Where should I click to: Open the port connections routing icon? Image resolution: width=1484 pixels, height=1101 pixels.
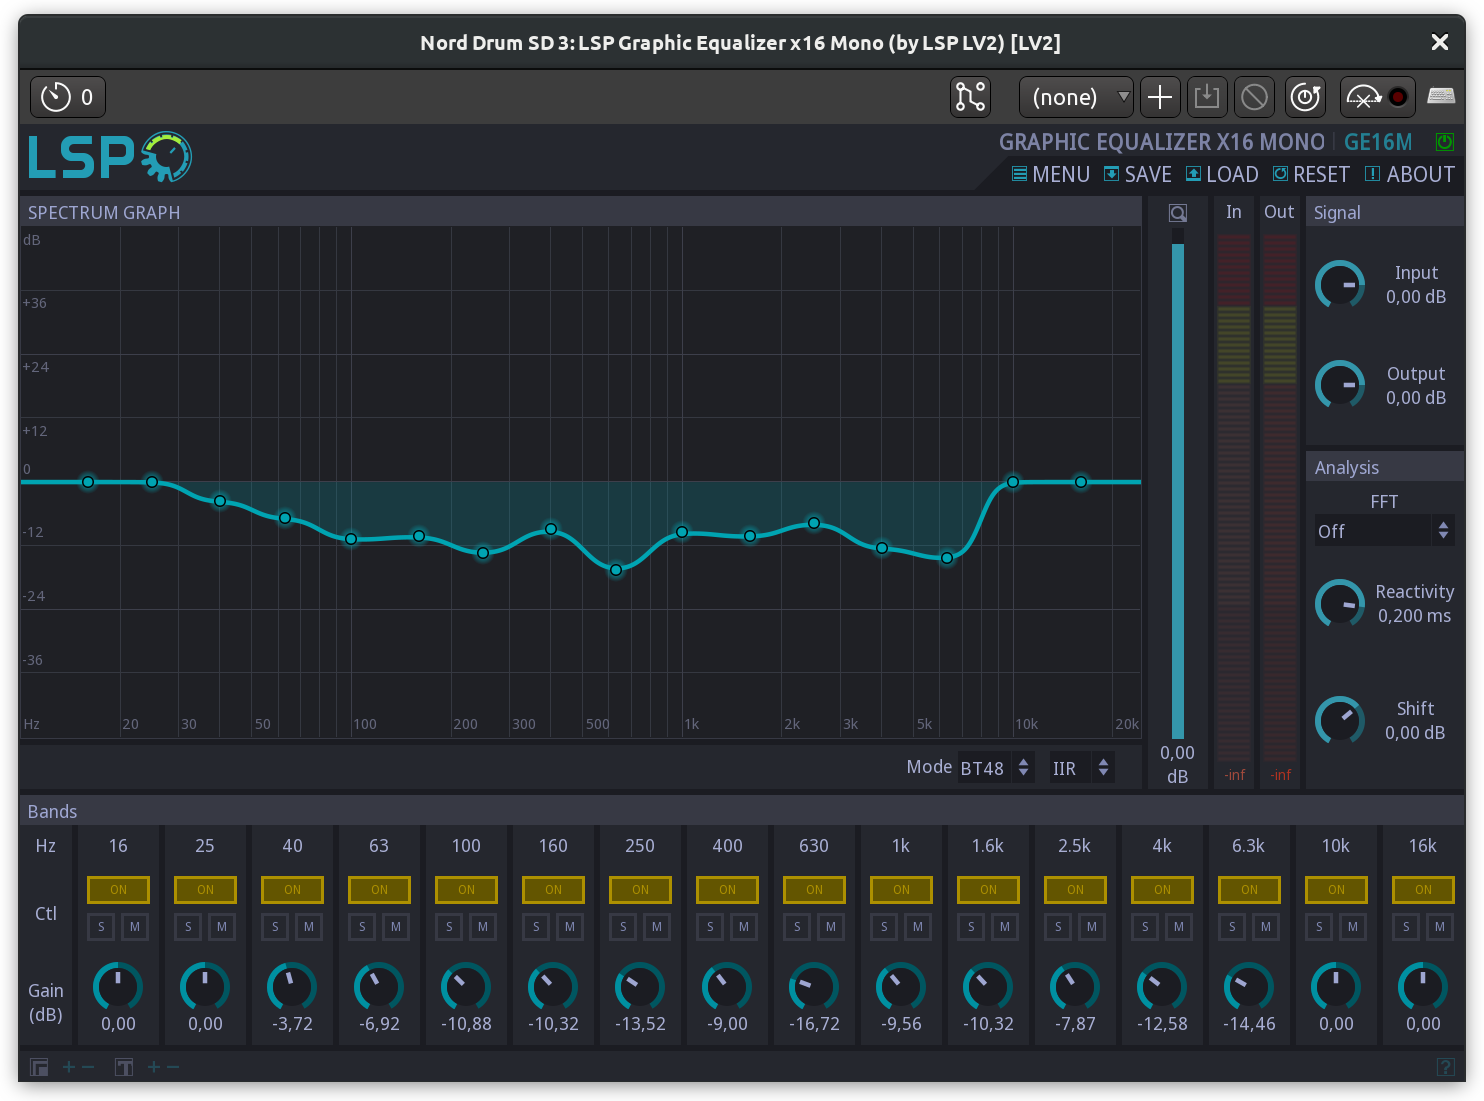click(x=970, y=97)
